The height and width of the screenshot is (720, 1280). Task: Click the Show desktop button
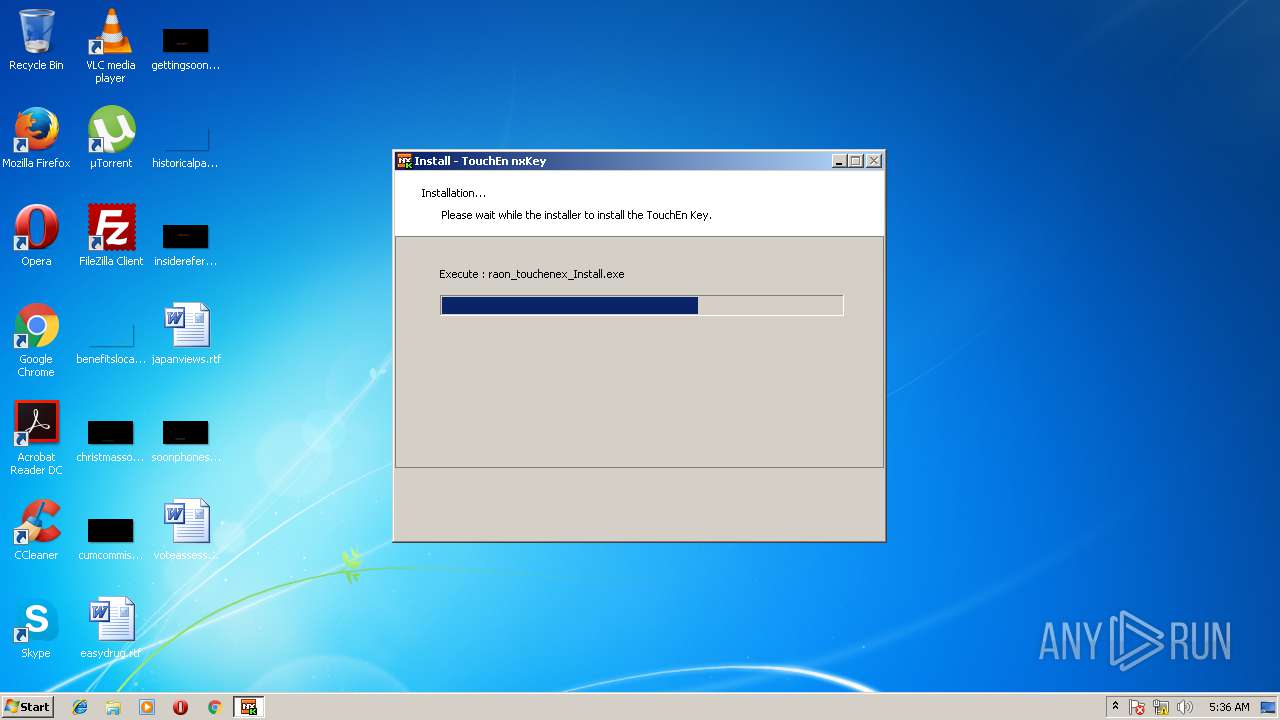click(1269, 707)
